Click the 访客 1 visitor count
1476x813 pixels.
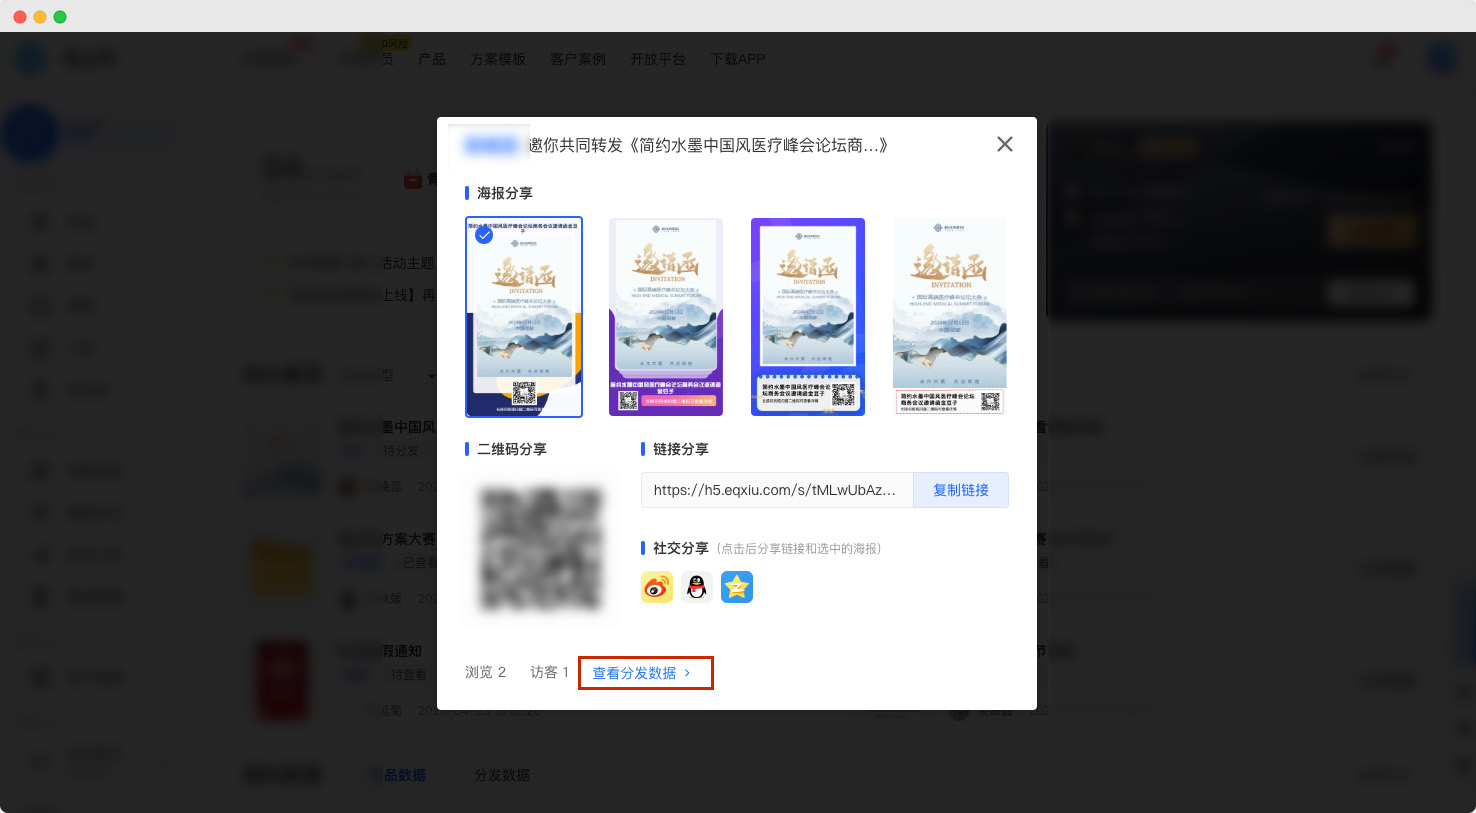click(550, 672)
